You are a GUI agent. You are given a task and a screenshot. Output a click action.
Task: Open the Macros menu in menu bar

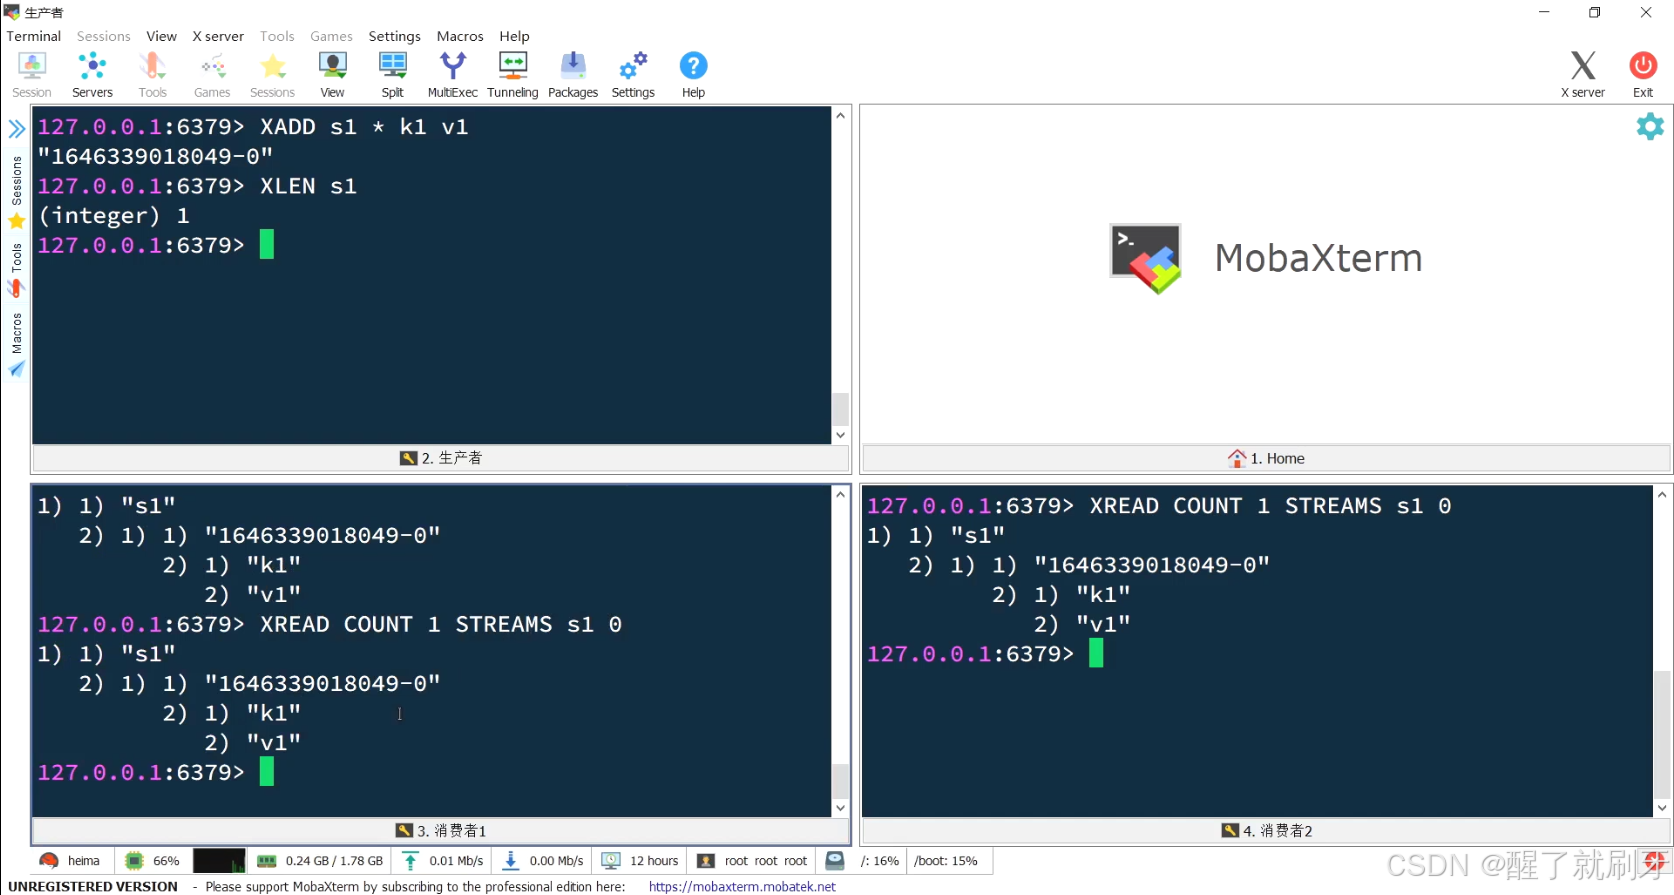point(460,36)
